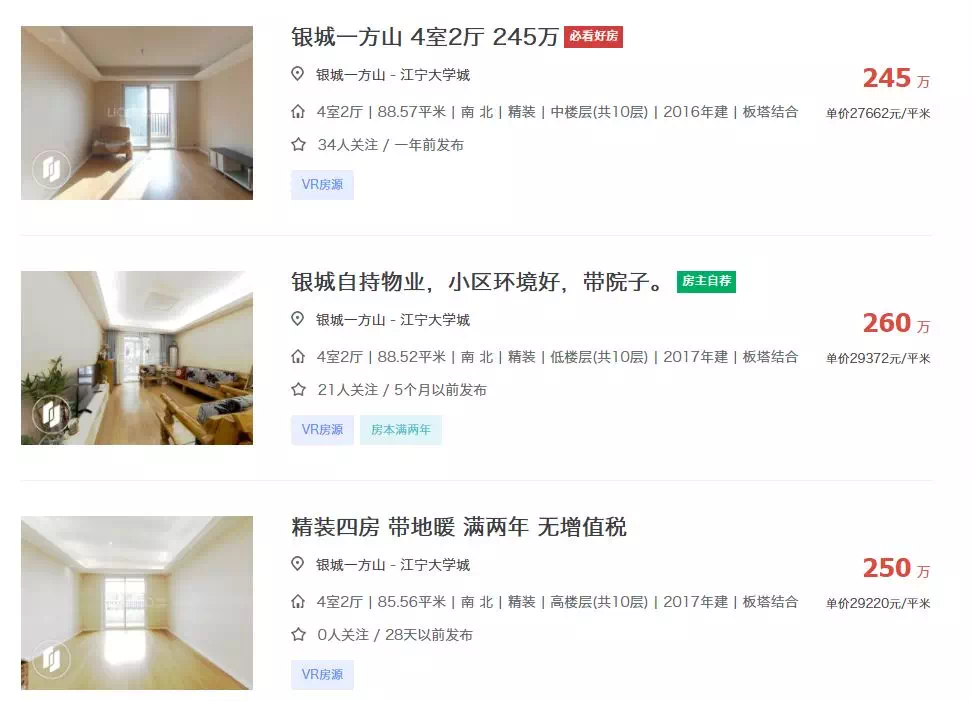Image resolution: width=971 pixels, height=701 pixels.
Task: Click house icon next to 85.56平米 details
Action: point(298,601)
